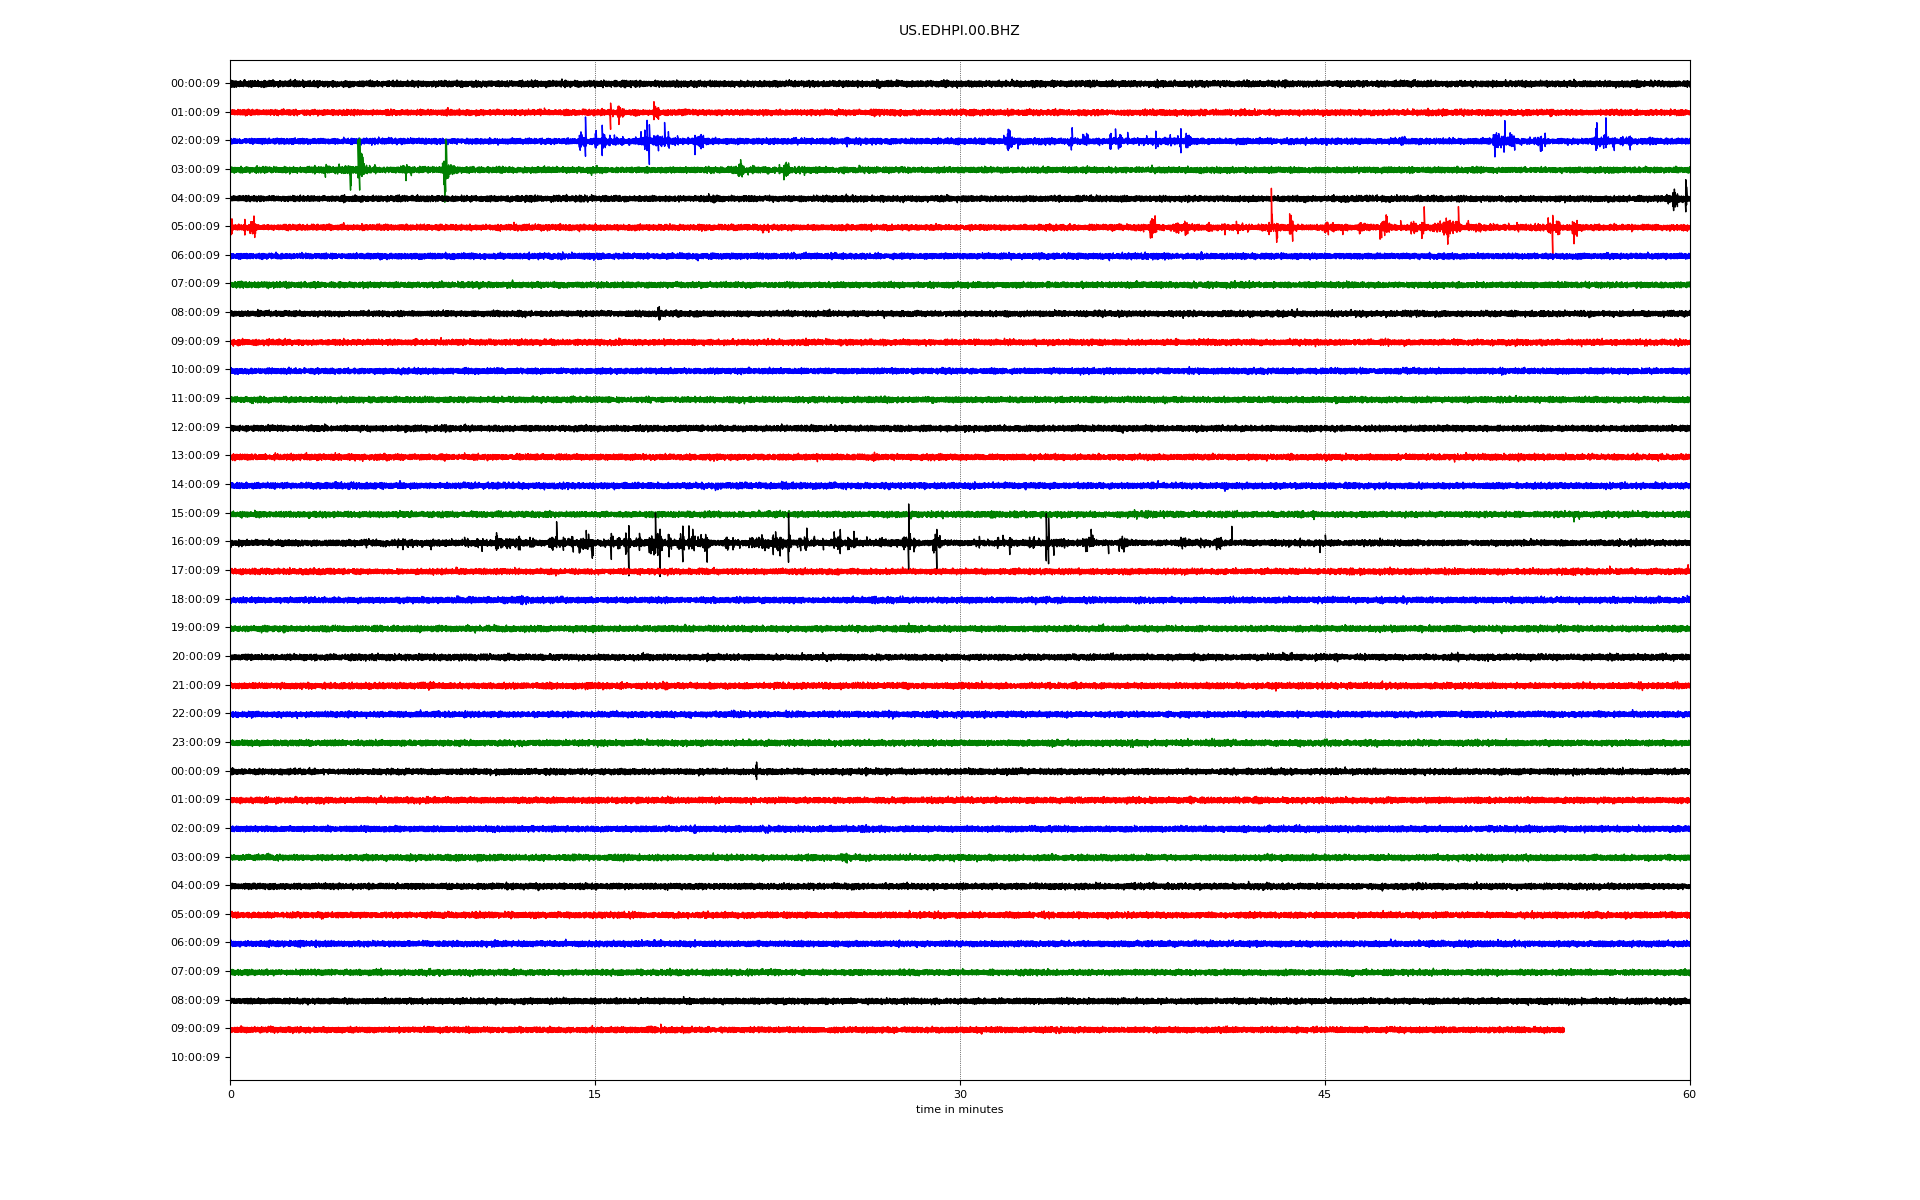Click the 0 tick label on x-axis

click(231, 1094)
